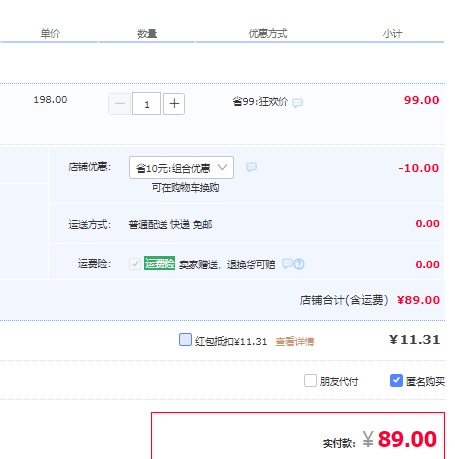This screenshot has height=459, width=455.
Task: Increase quantity with the plus button
Action: tap(174, 104)
